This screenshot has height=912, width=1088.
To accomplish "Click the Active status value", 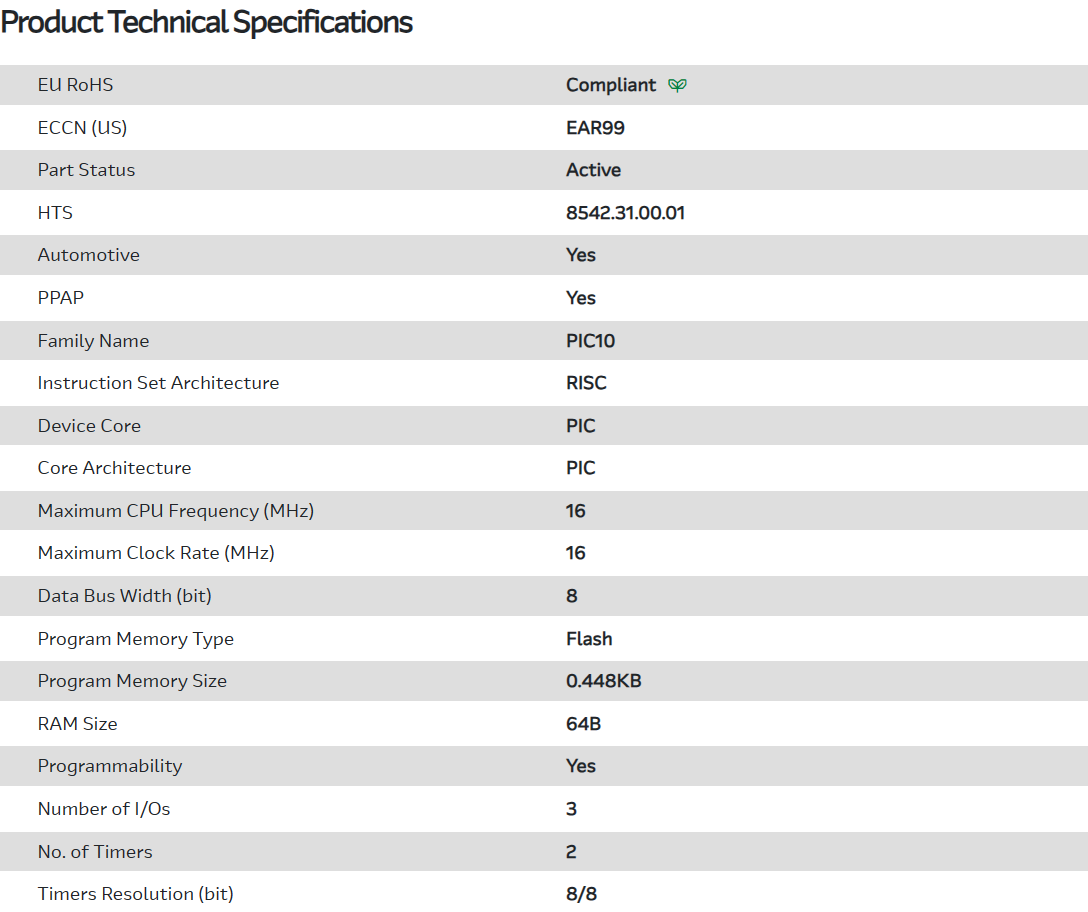I will [593, 170].
